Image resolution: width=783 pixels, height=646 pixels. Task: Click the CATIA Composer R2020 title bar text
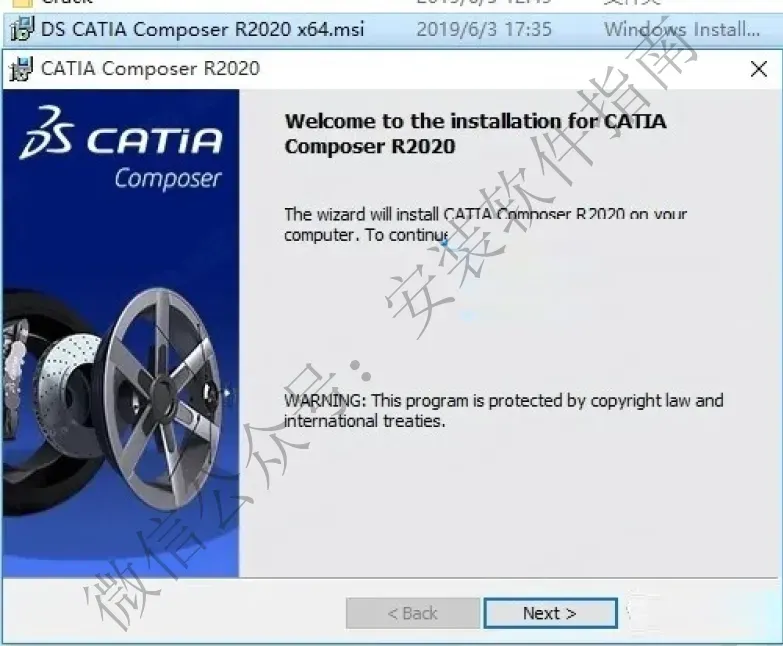[150, 68]
